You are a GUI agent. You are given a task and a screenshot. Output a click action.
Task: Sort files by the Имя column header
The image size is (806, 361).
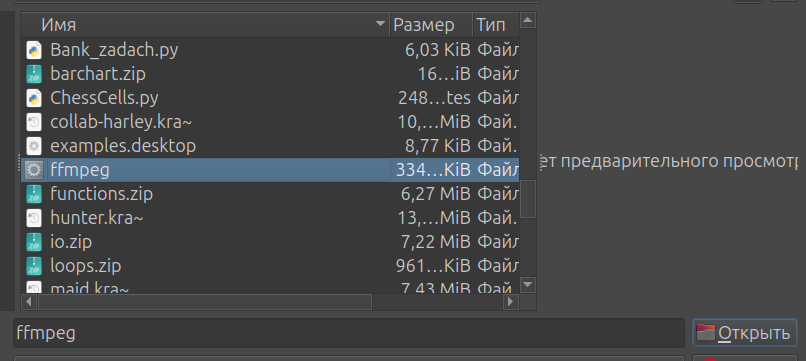[206, 24]
